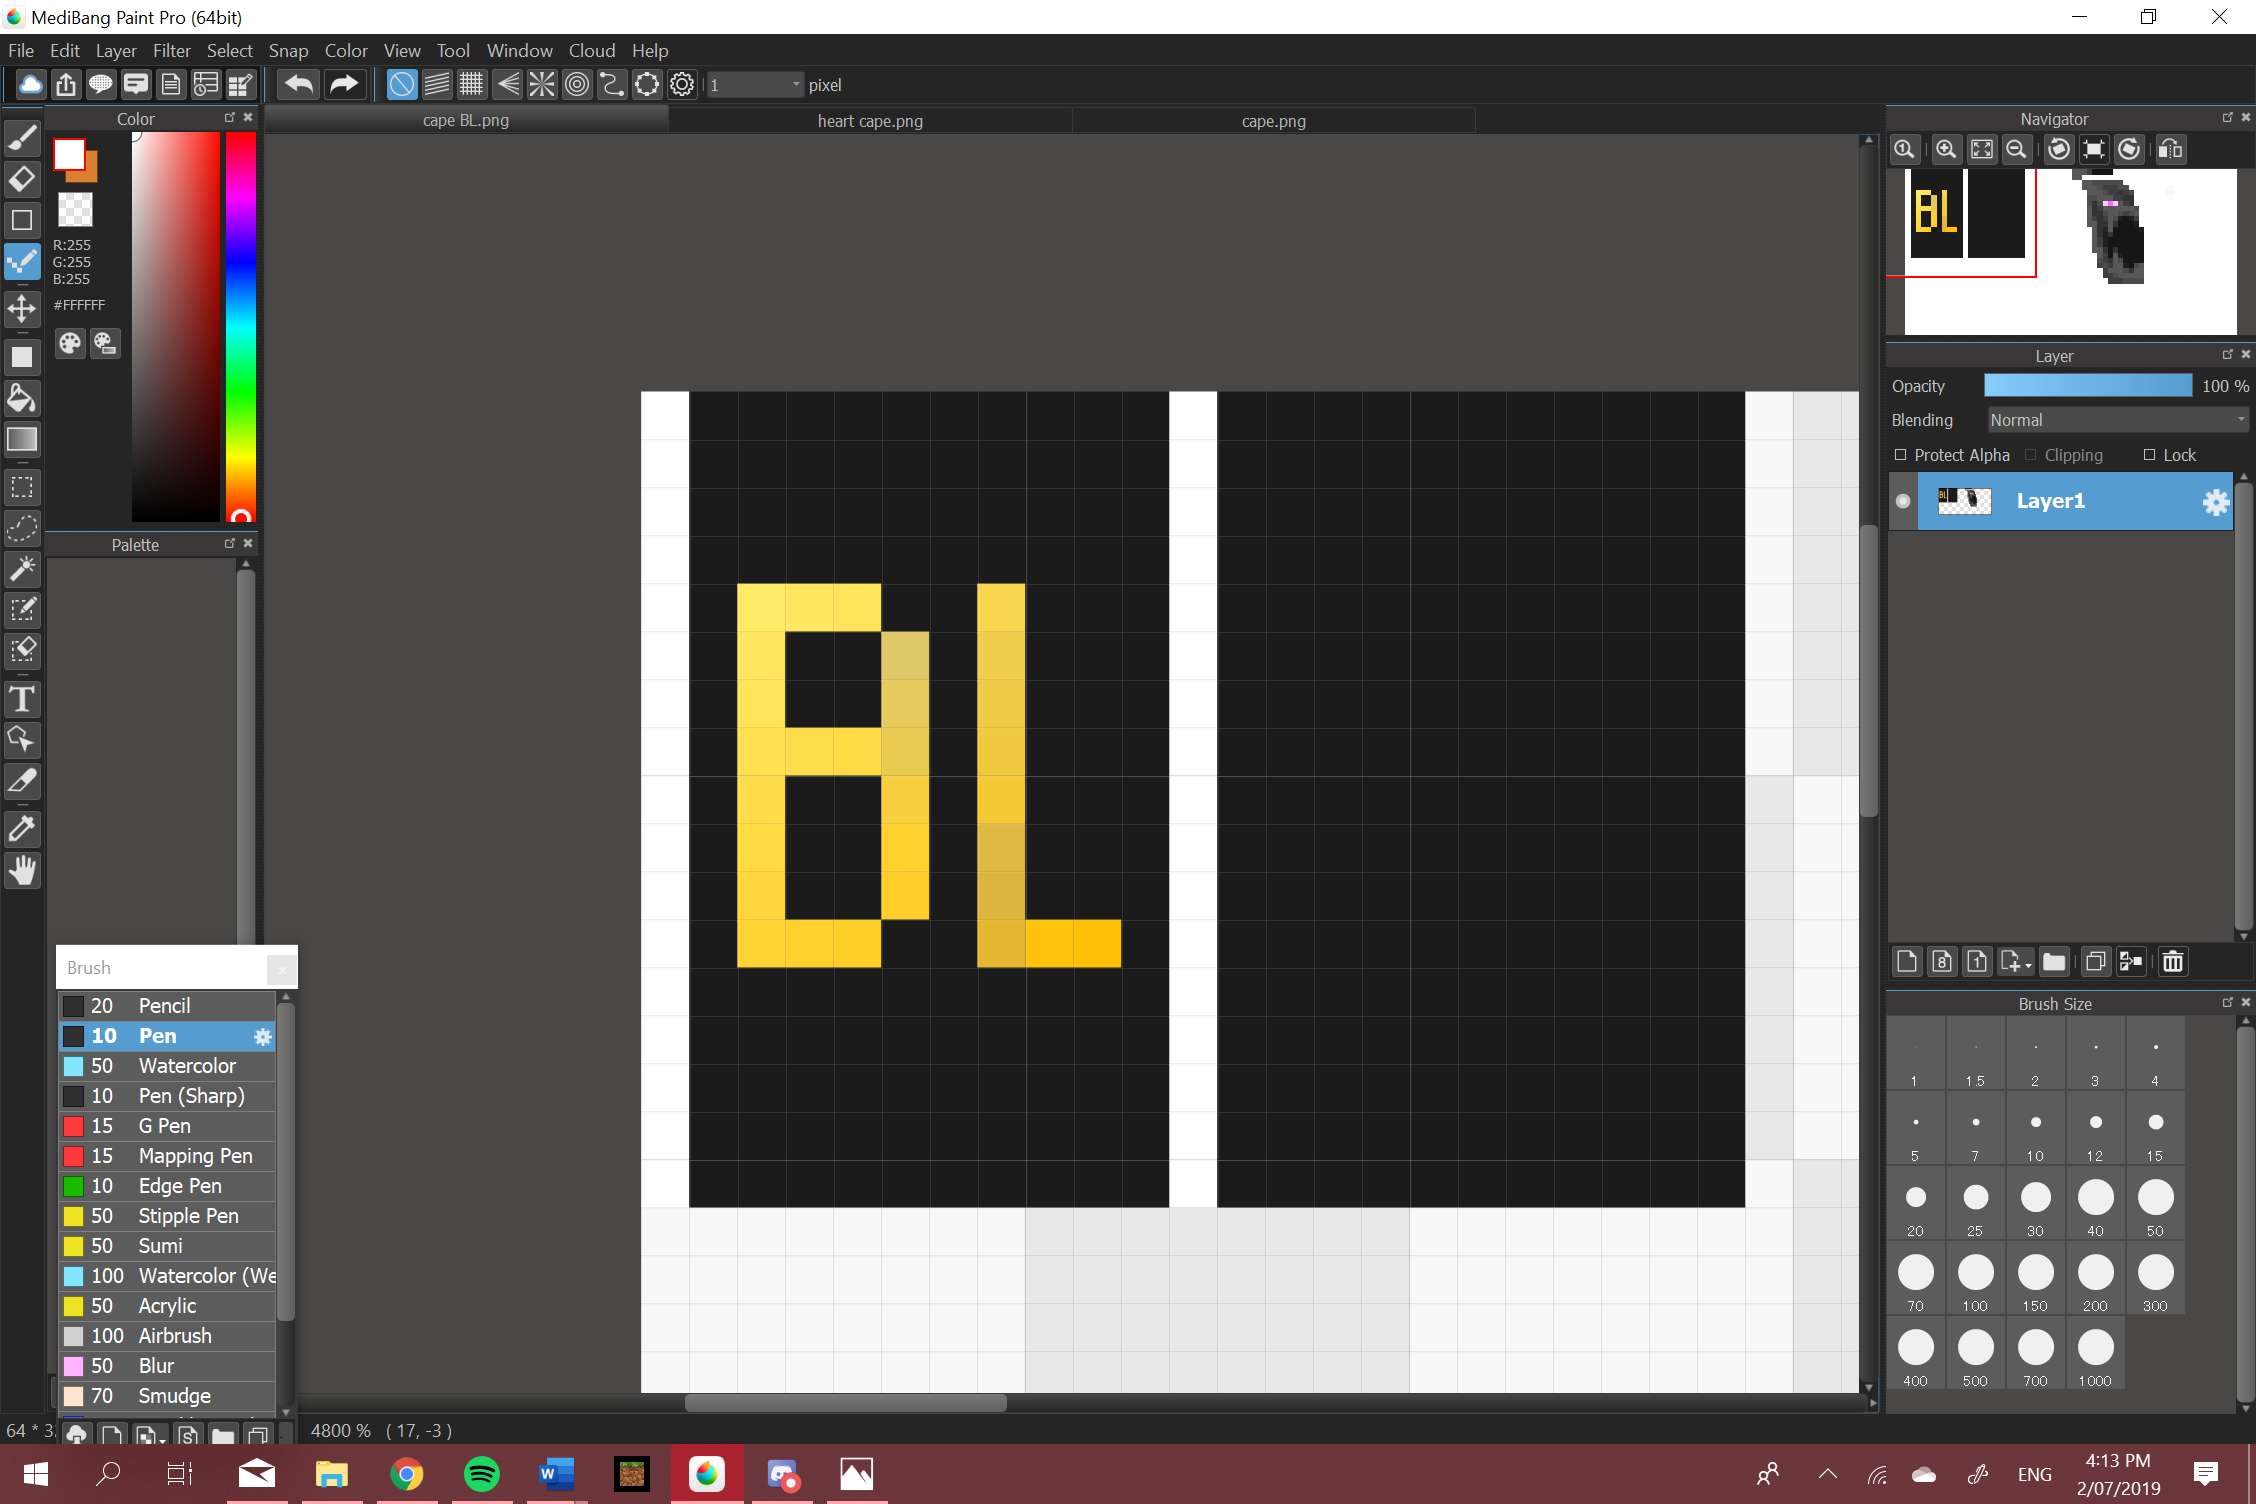Select the G Pen brush
This screenshot has width=2256, height=1504.
coord(167,1126)
